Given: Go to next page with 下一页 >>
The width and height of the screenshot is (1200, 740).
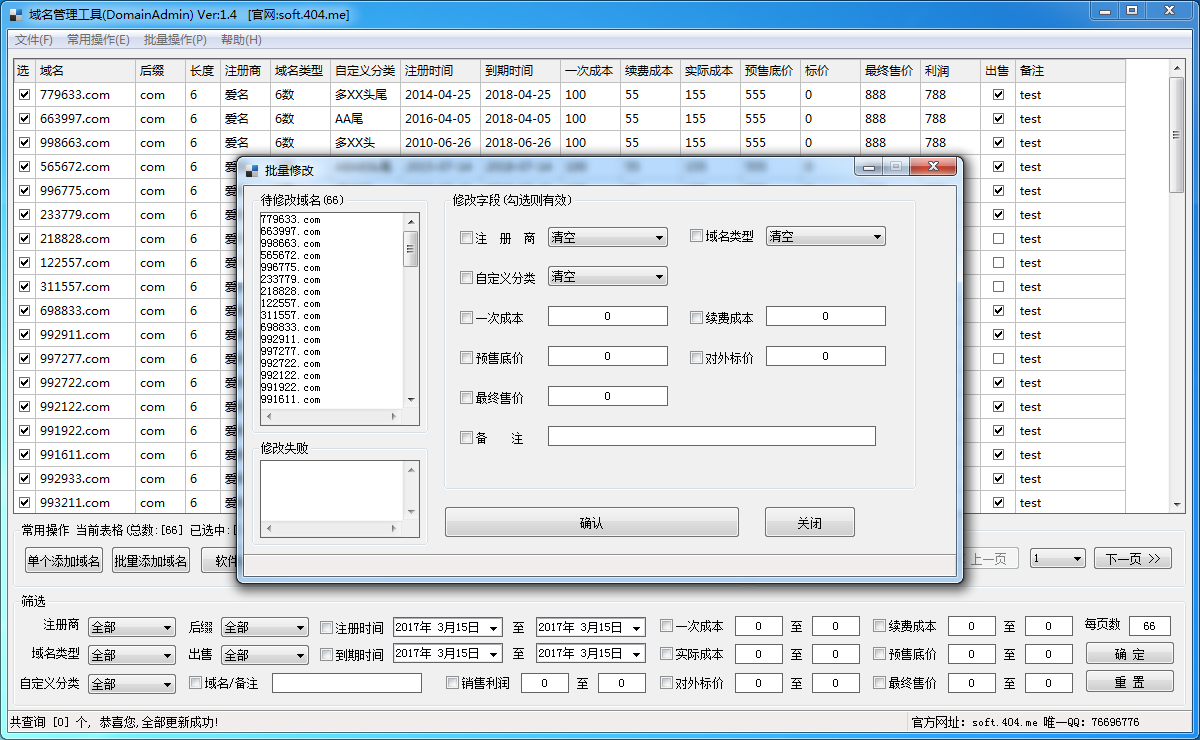Looking at the screenshot, I should [1133, 559].
